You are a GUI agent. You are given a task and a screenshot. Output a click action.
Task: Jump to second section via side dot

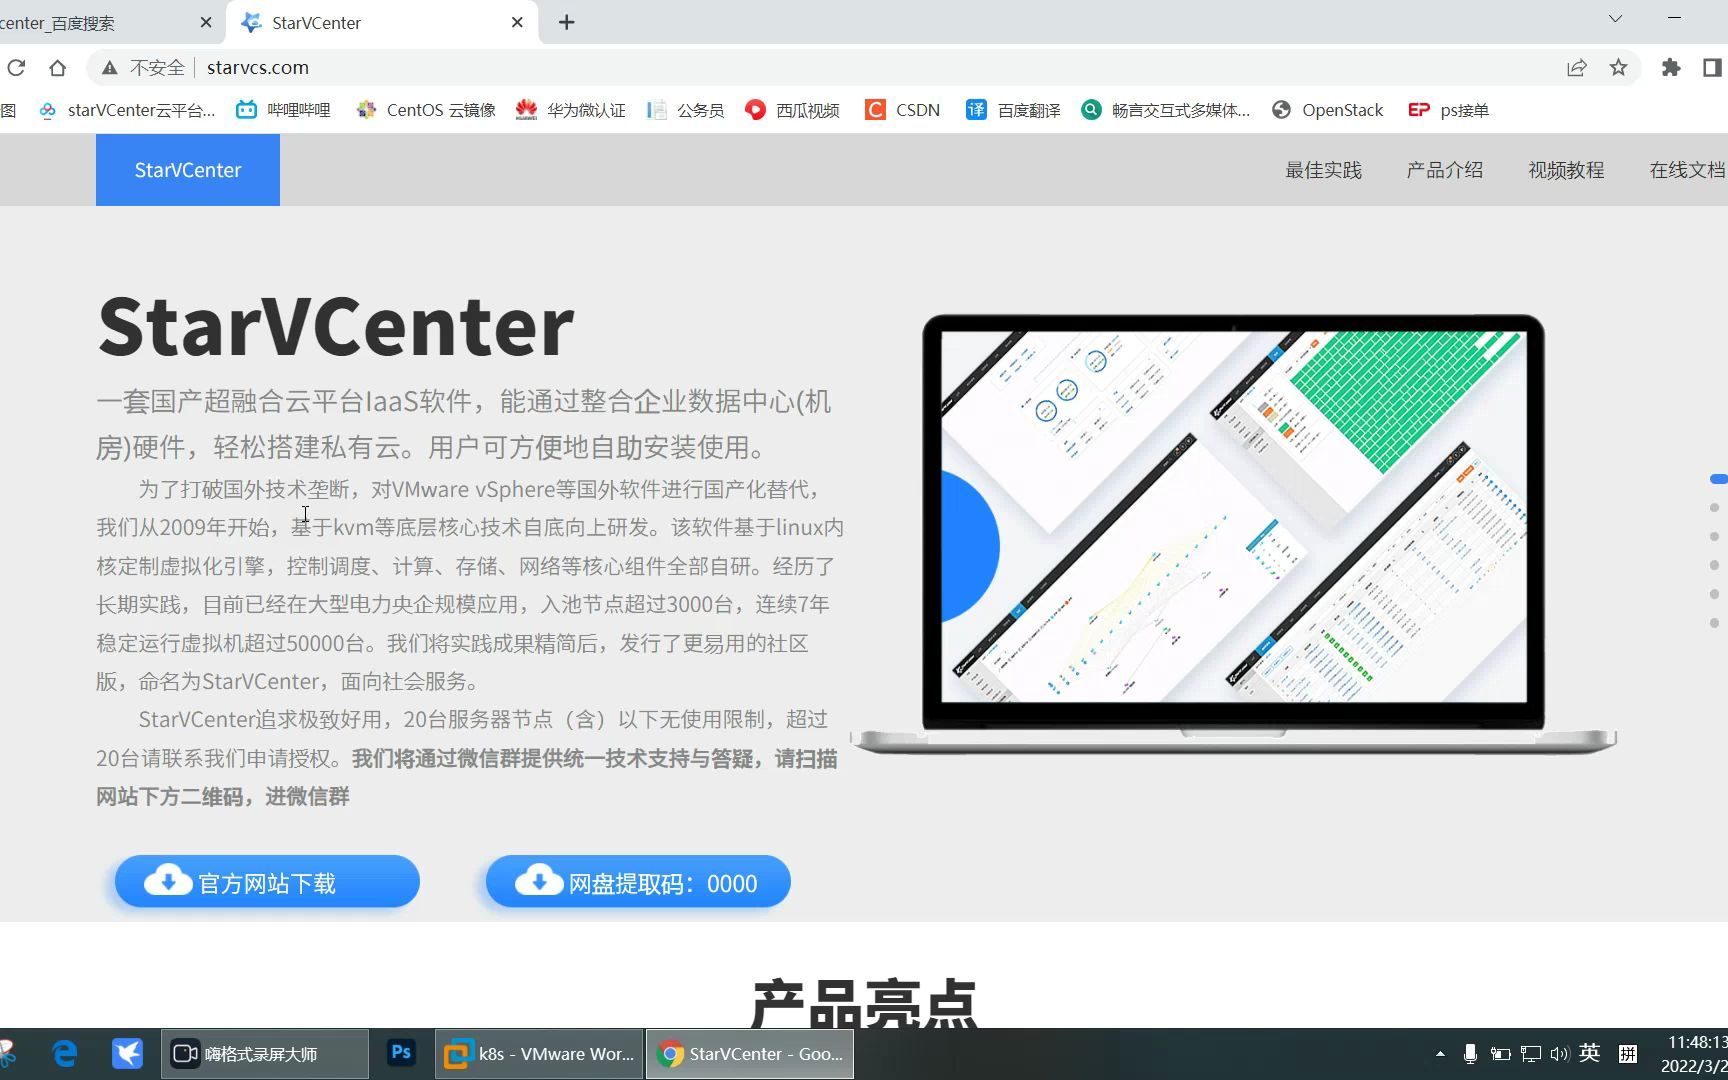pos(1714,508)
